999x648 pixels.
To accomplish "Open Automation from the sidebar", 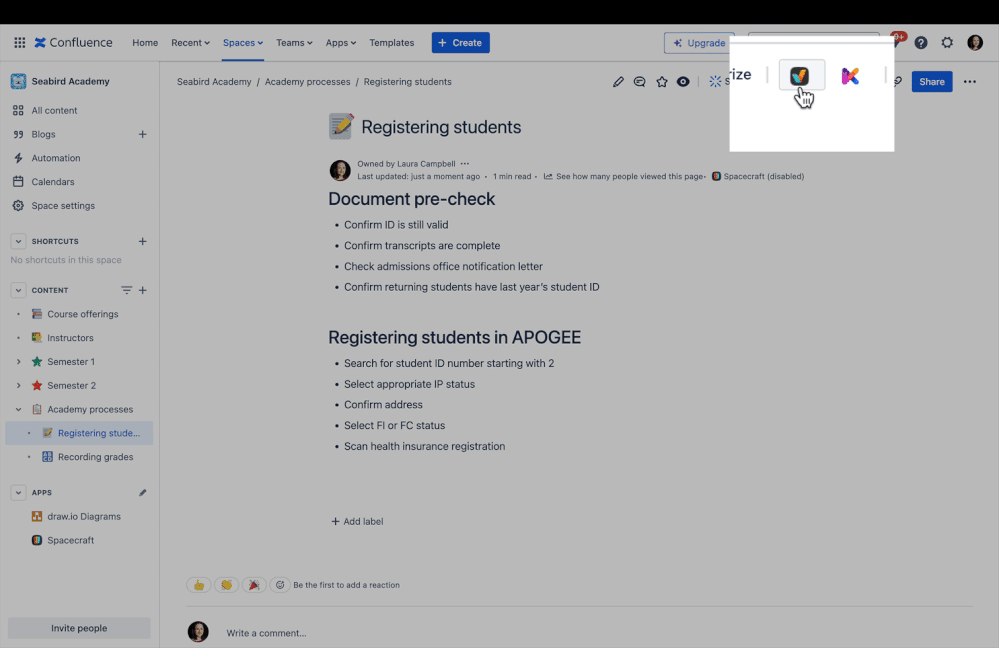I will 55,157.
